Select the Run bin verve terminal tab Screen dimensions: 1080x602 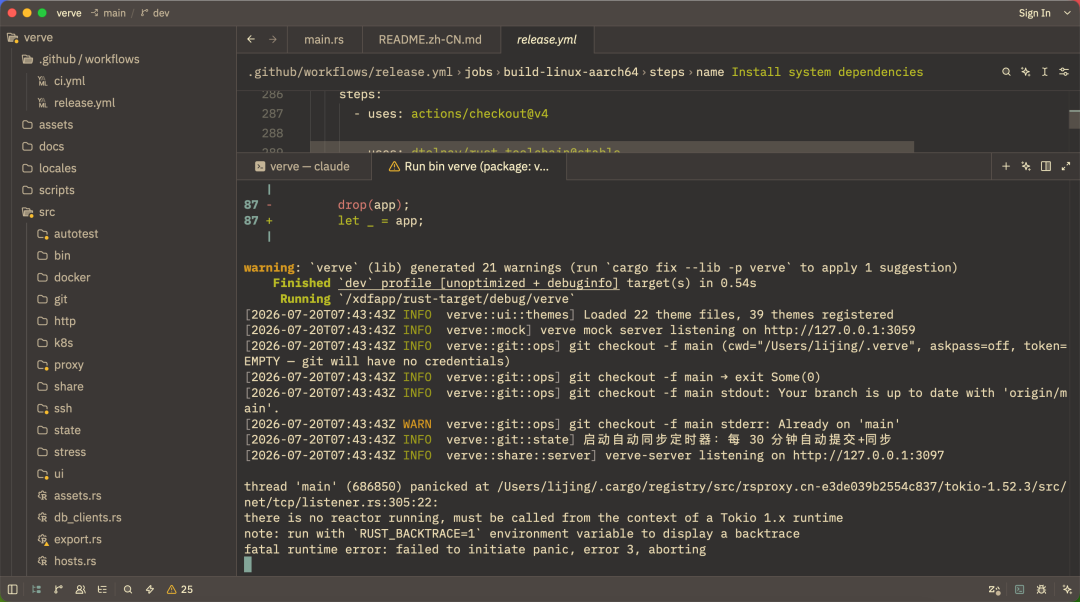[x=469, y=166]
